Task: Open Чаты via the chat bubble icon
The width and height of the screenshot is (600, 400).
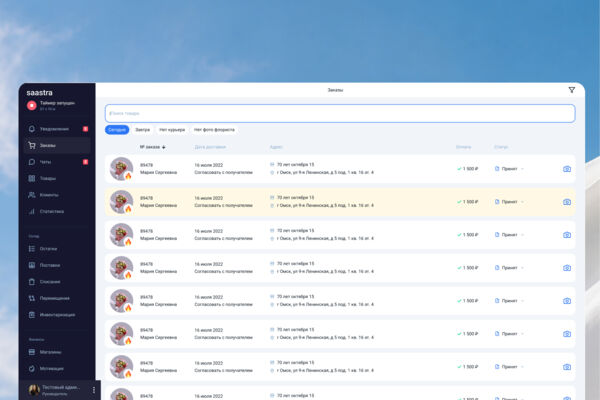Action: (x=32, y=162)
